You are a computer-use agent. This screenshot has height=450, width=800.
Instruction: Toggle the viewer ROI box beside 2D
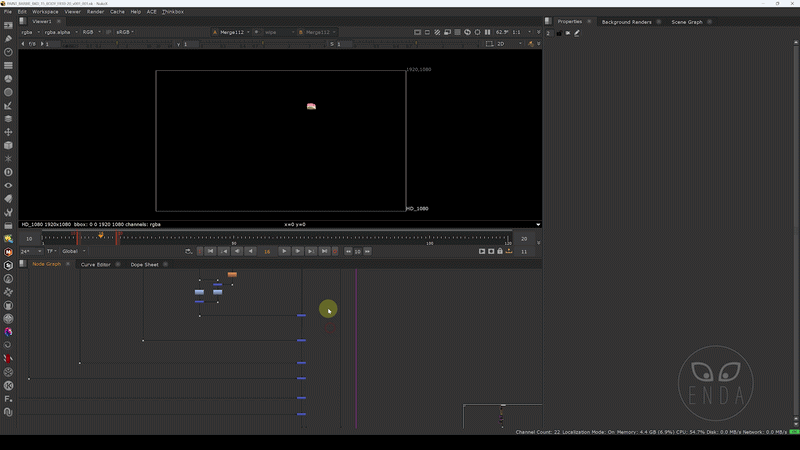point(489,44)
